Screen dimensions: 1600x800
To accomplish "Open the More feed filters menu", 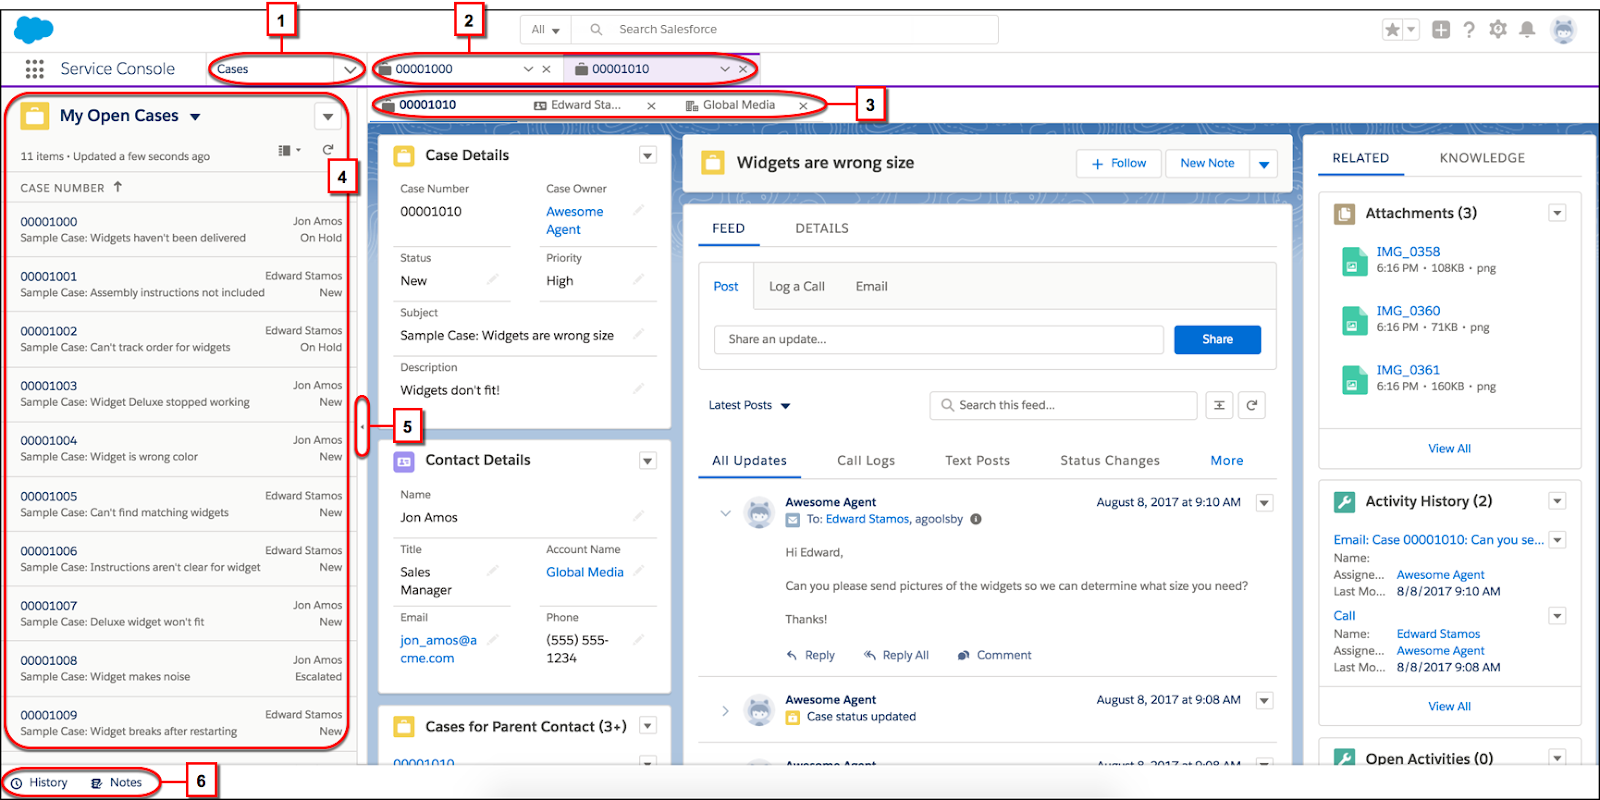I will (x=1227, y=460).
